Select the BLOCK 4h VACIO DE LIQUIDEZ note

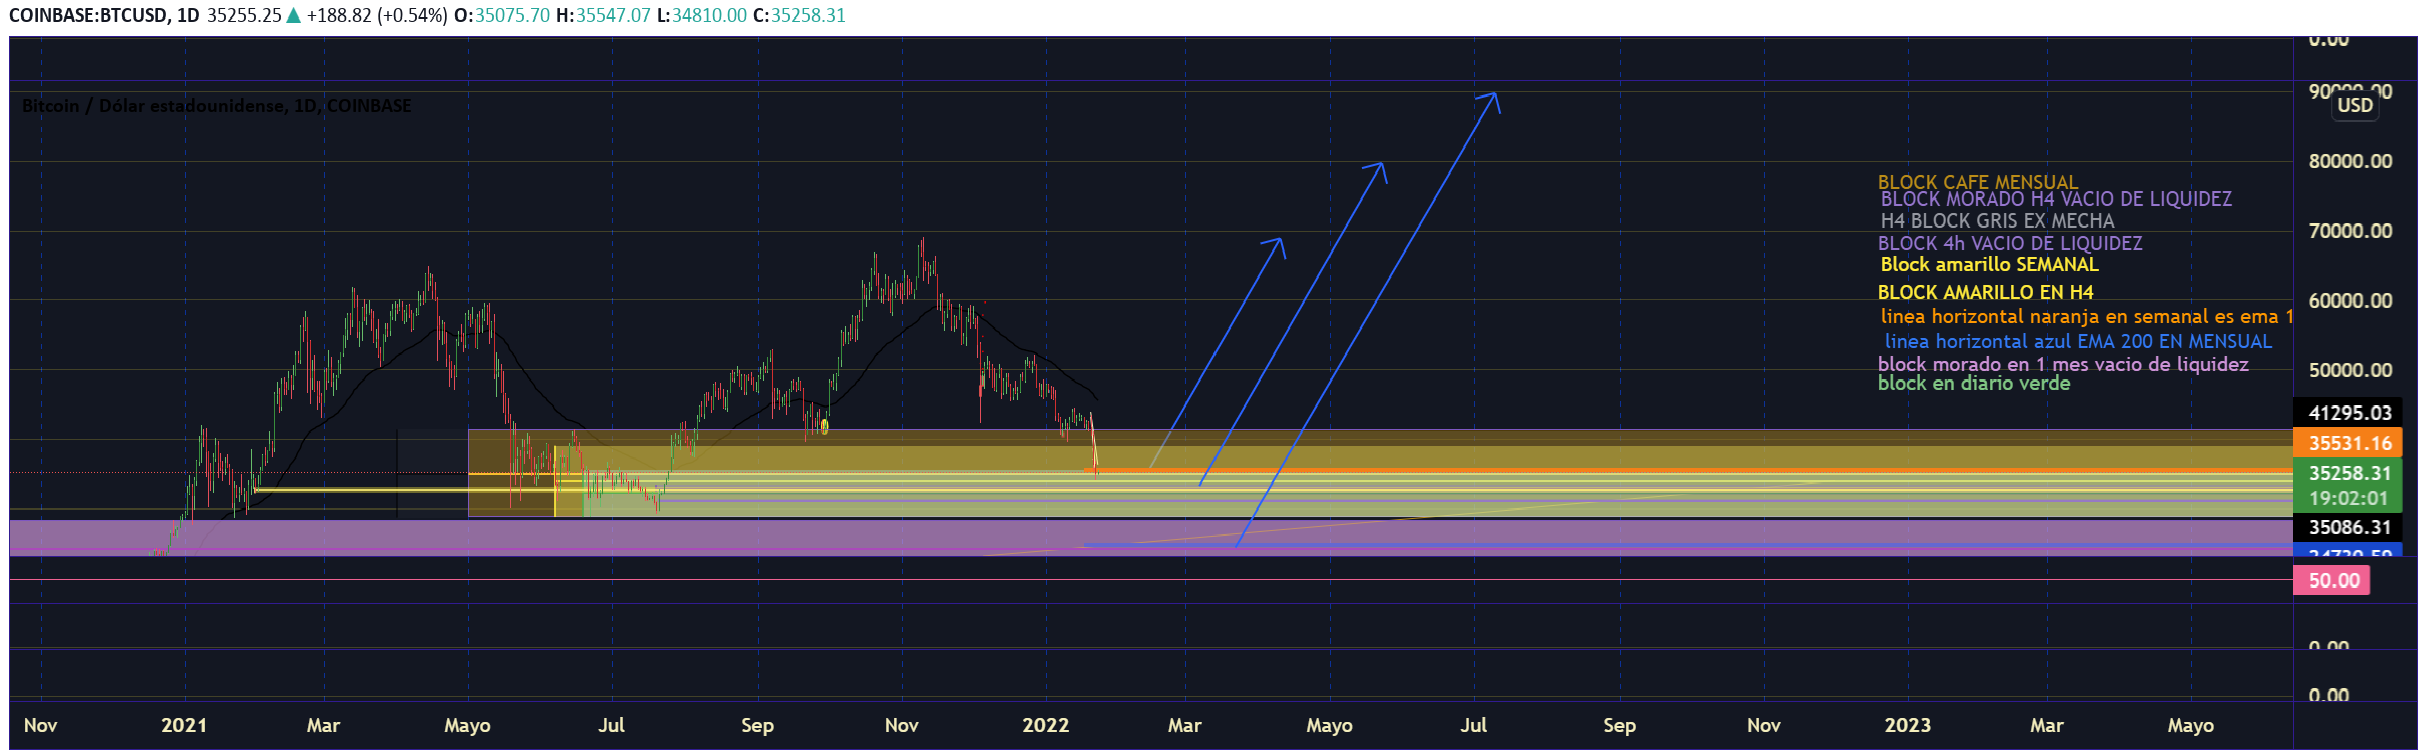click(x=2010, y=243)
